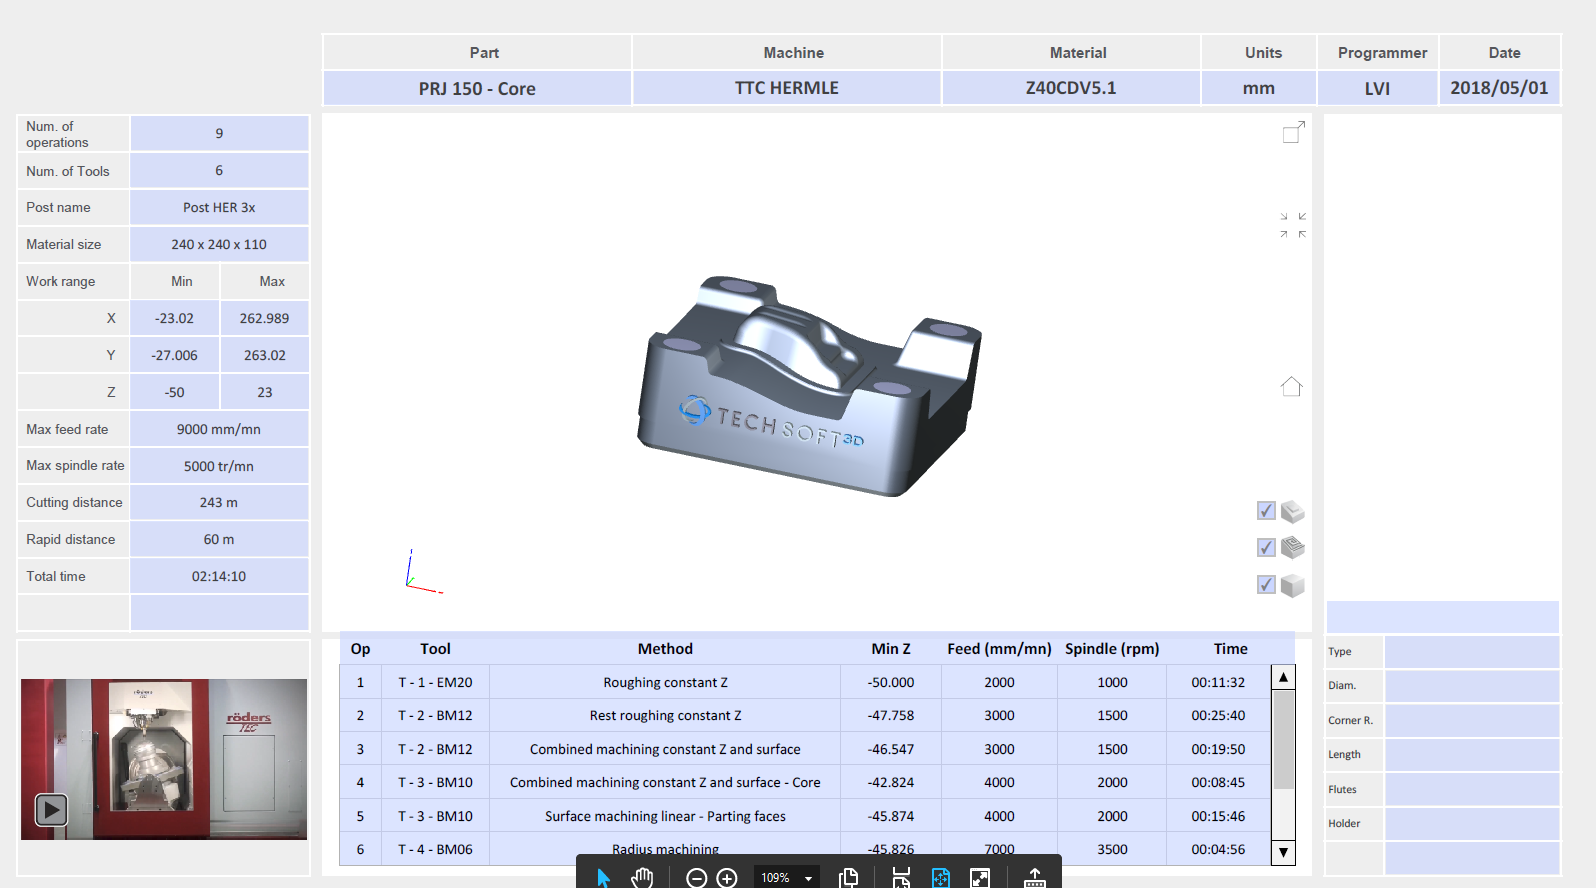Enable fit full page view mode
Image resolution: width=1596 pixels, height=888 pixels.
[x=940, y=878]
